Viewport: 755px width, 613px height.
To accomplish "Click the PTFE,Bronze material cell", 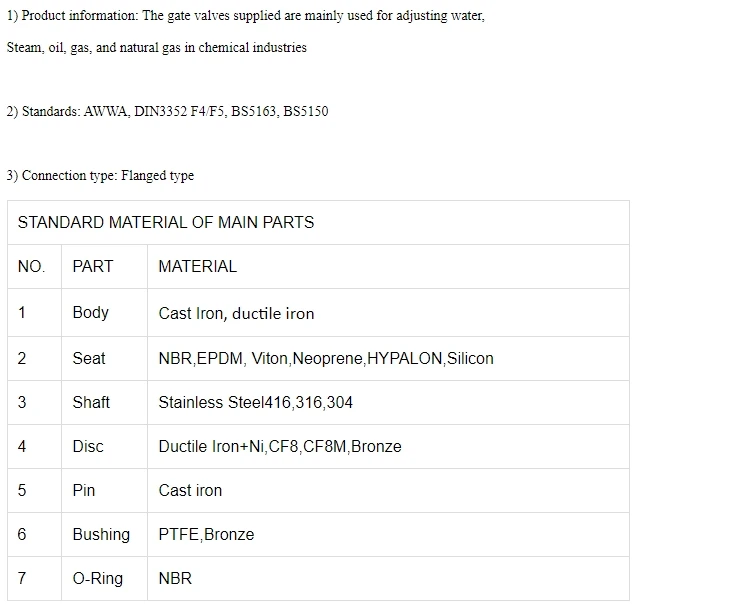I will pos(388,535).
